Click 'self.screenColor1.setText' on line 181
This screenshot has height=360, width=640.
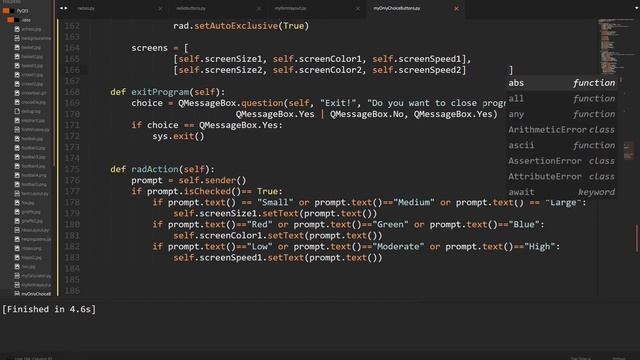point(238,236)
